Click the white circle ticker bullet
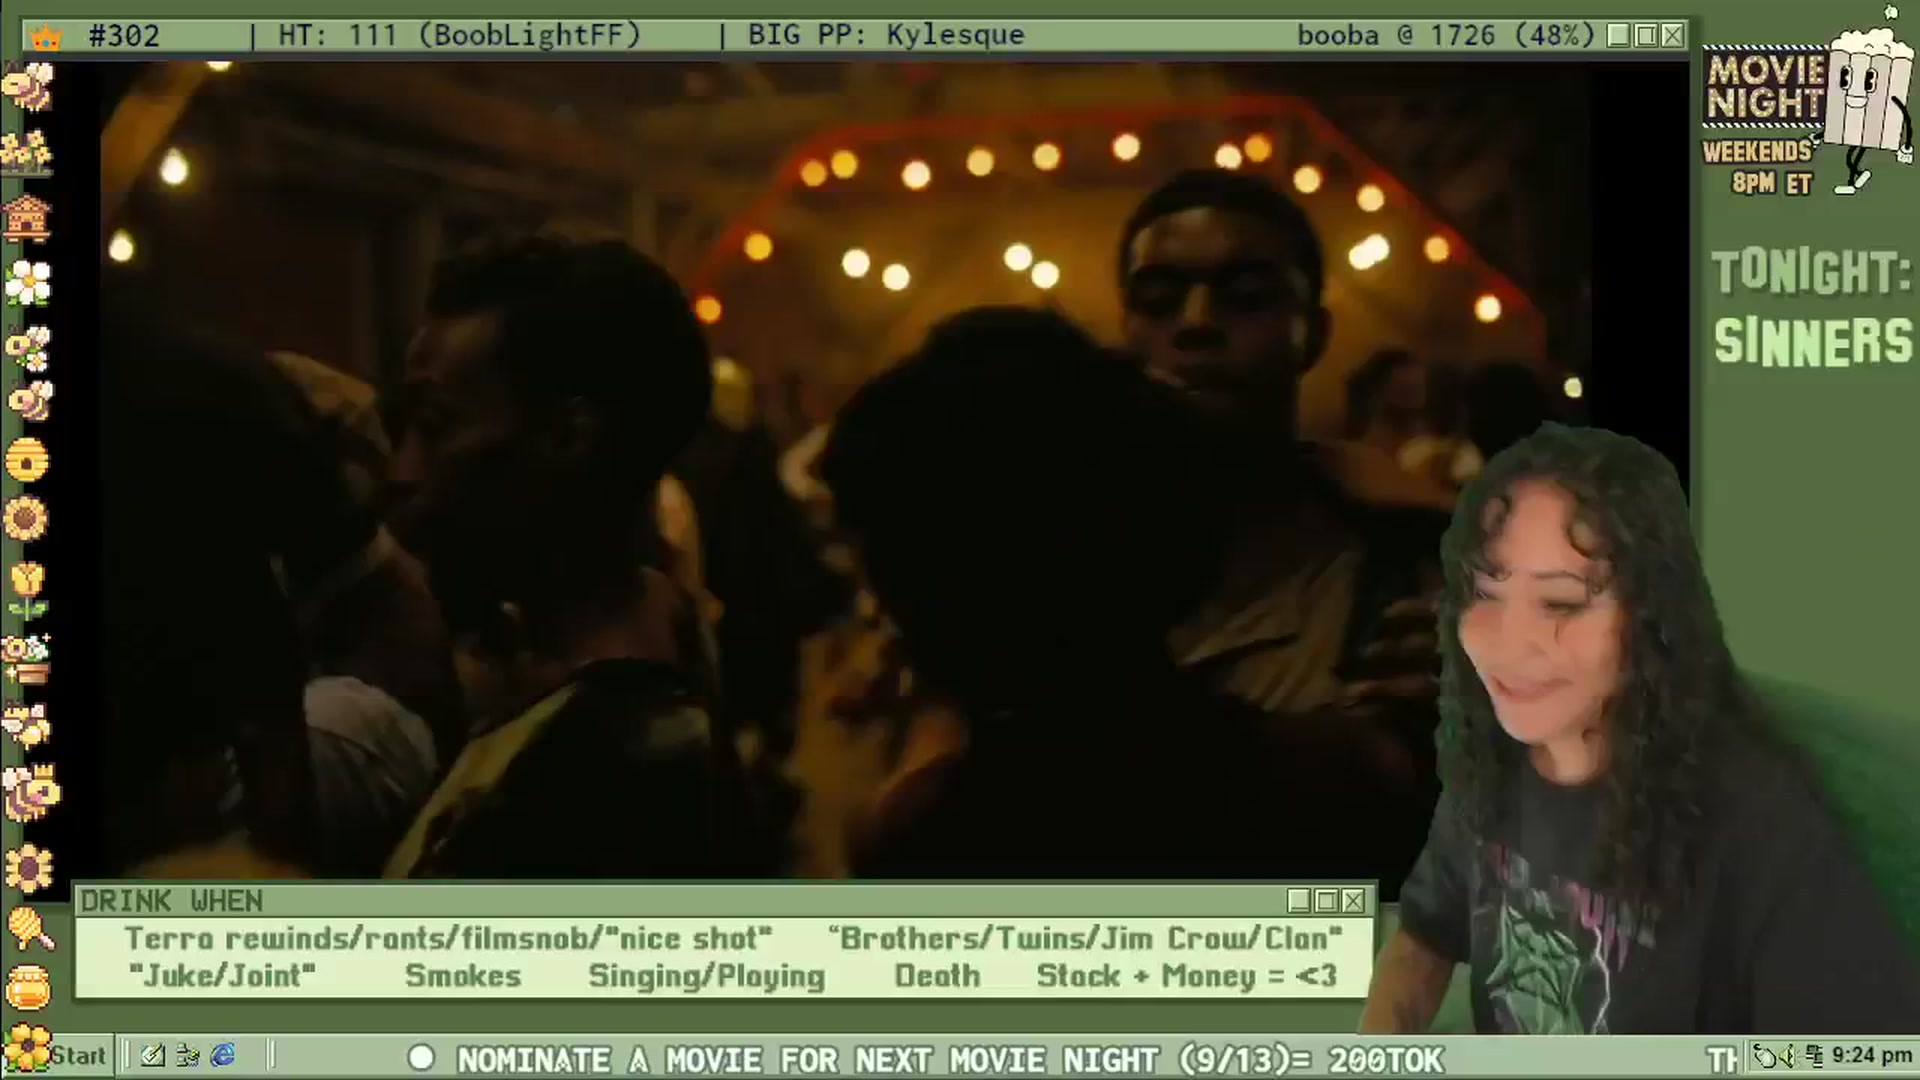 click(421, 1058)
